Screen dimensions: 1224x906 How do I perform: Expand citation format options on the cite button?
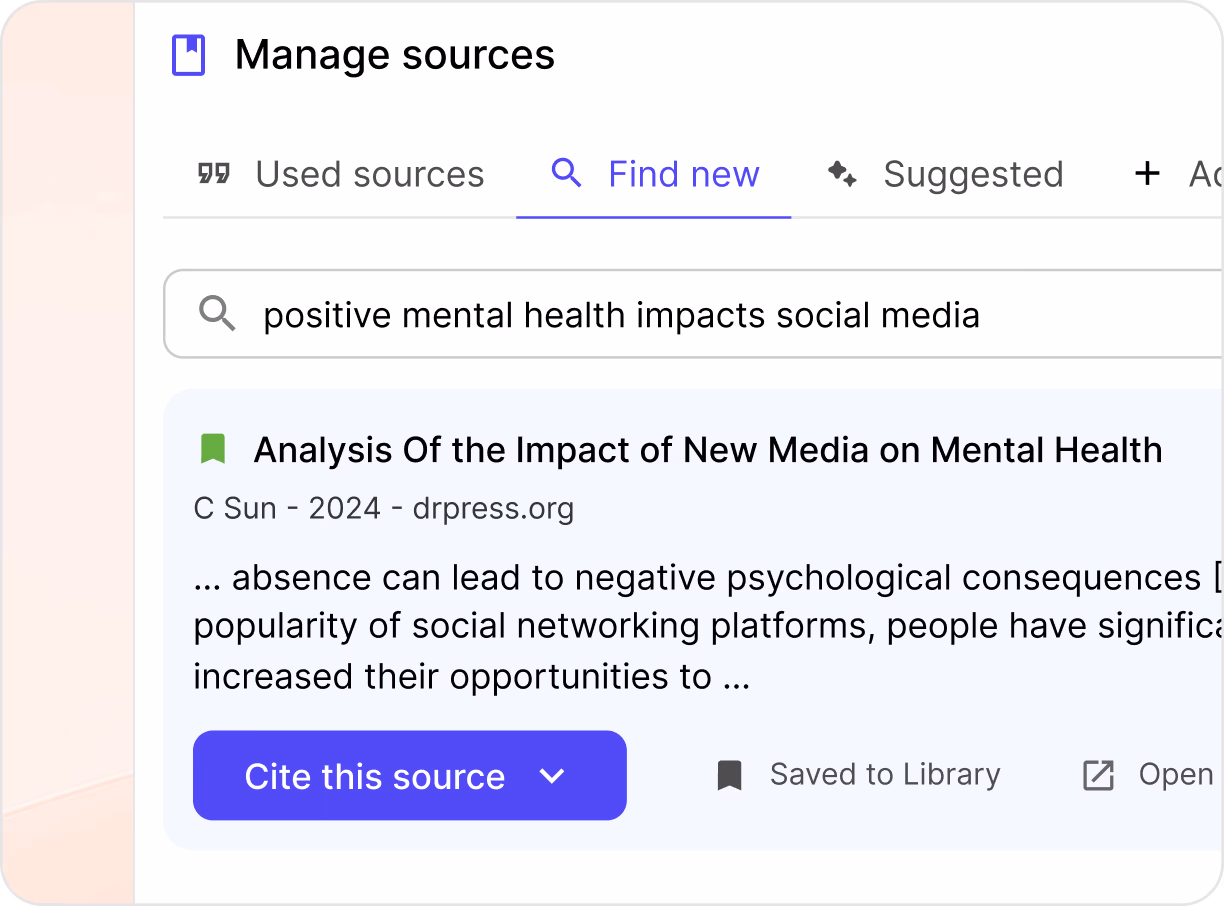pyautogui.click(x=553, y=775)
